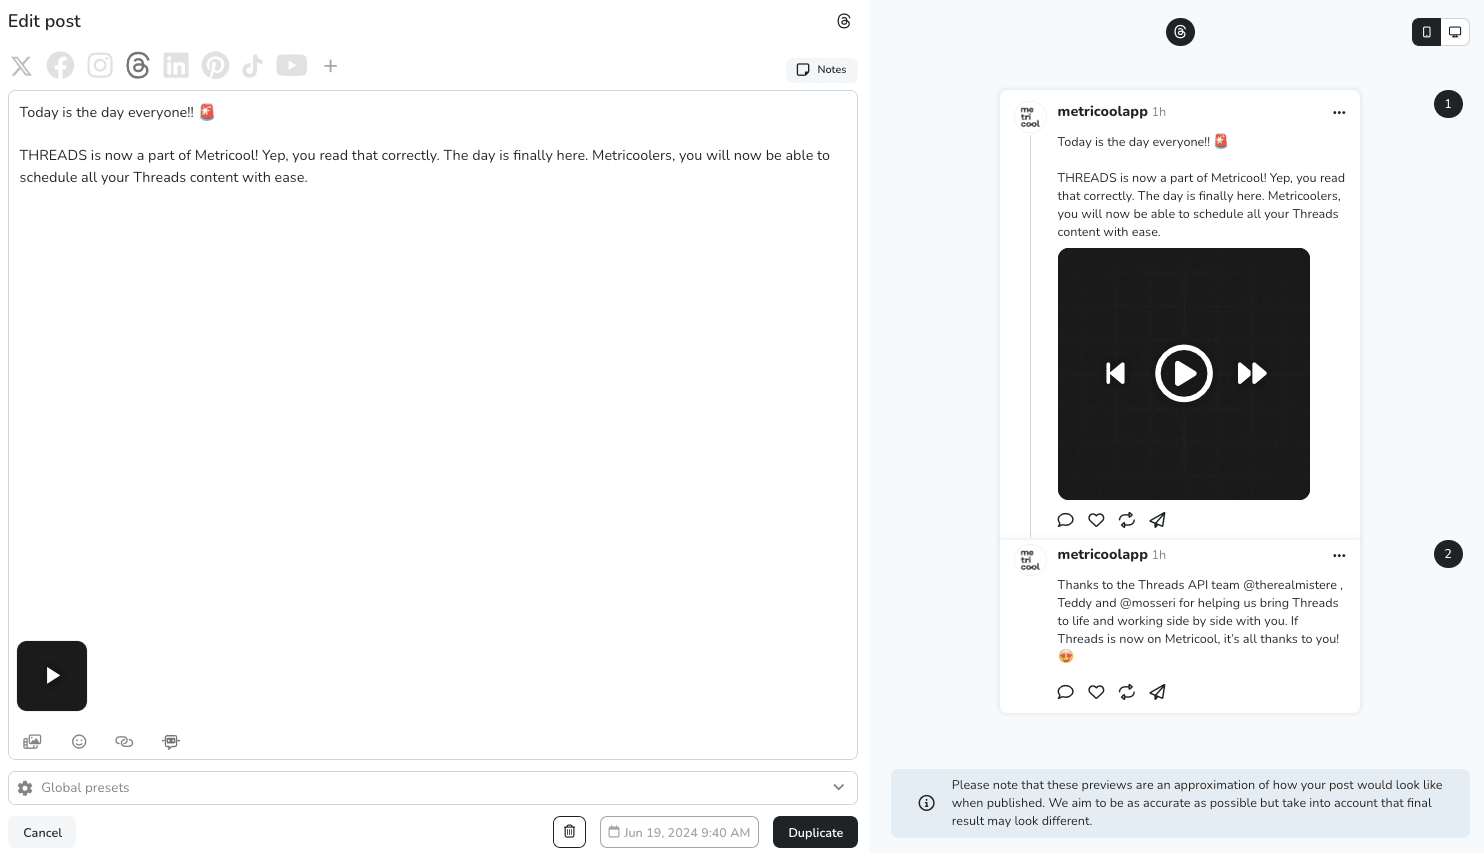1484x853 pixels.
Task: Play the video in the Threads preview
Action: tap(1184, 373)
